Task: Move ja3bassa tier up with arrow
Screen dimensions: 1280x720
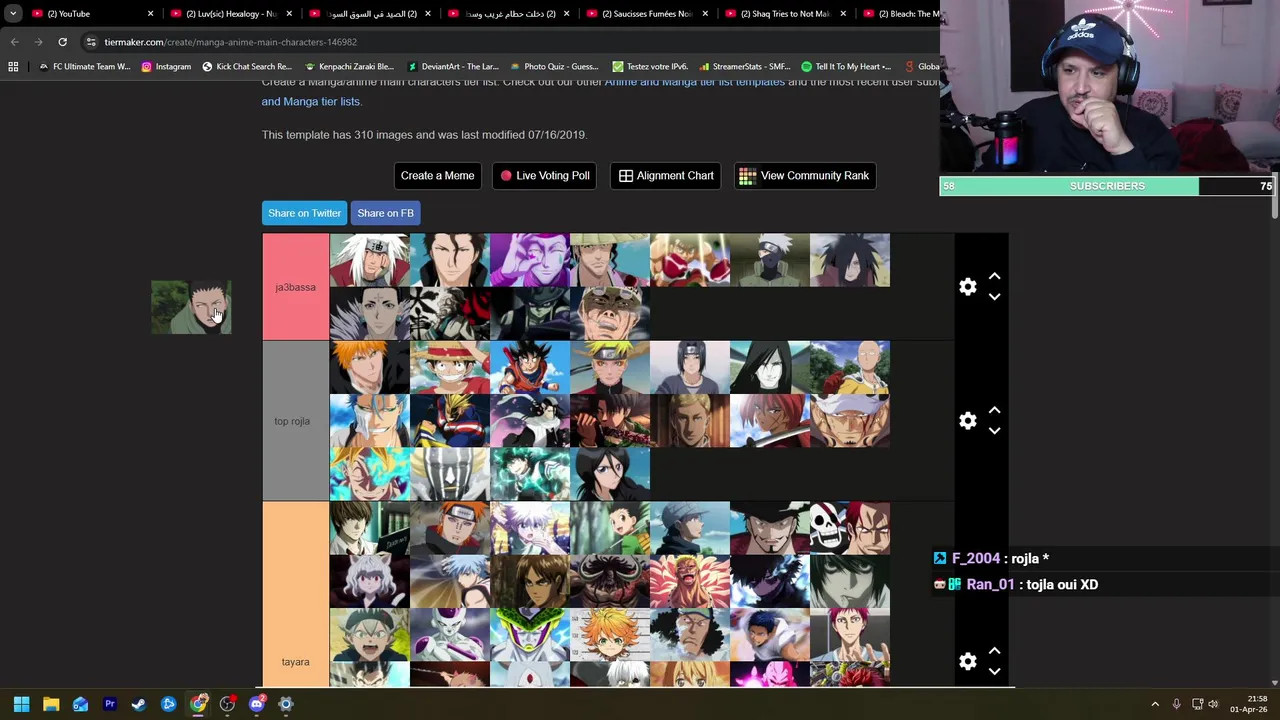Action: click(x=994, y=276)
